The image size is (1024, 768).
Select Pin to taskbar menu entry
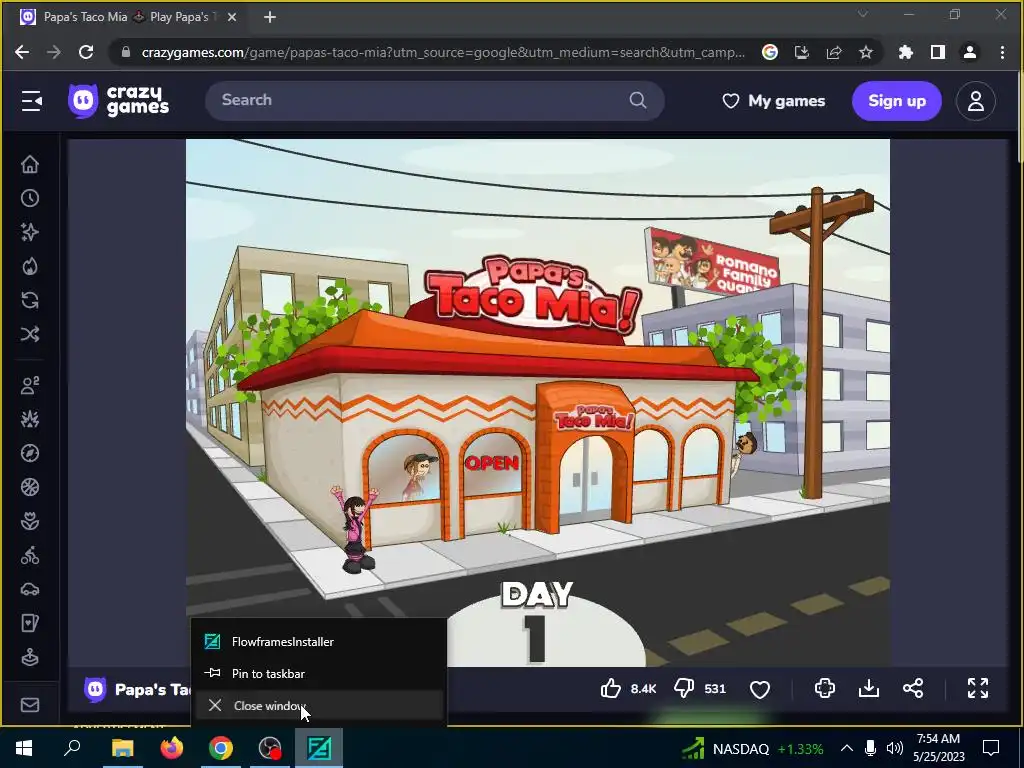coord(319,673)
